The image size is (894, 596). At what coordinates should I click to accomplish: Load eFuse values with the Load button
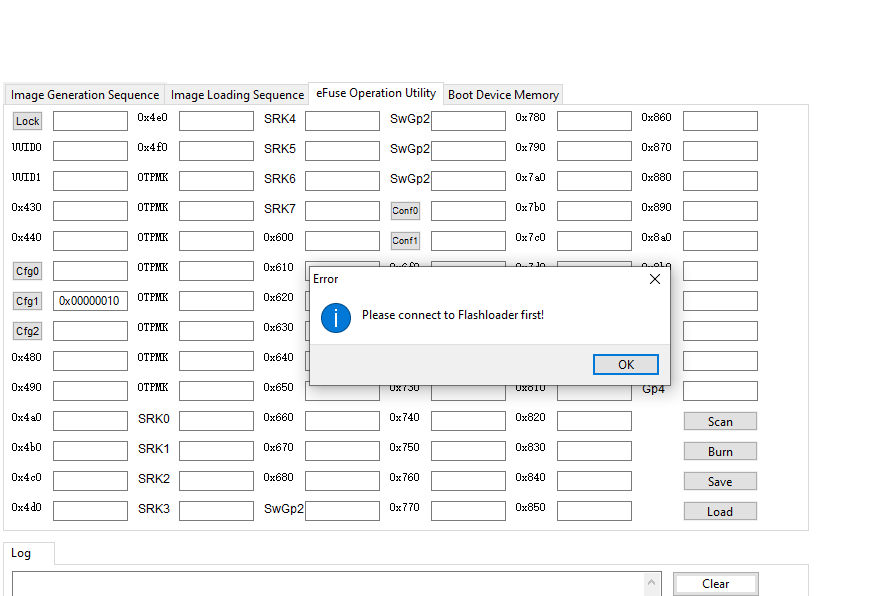pyautogui.click(x=720, y=511)
